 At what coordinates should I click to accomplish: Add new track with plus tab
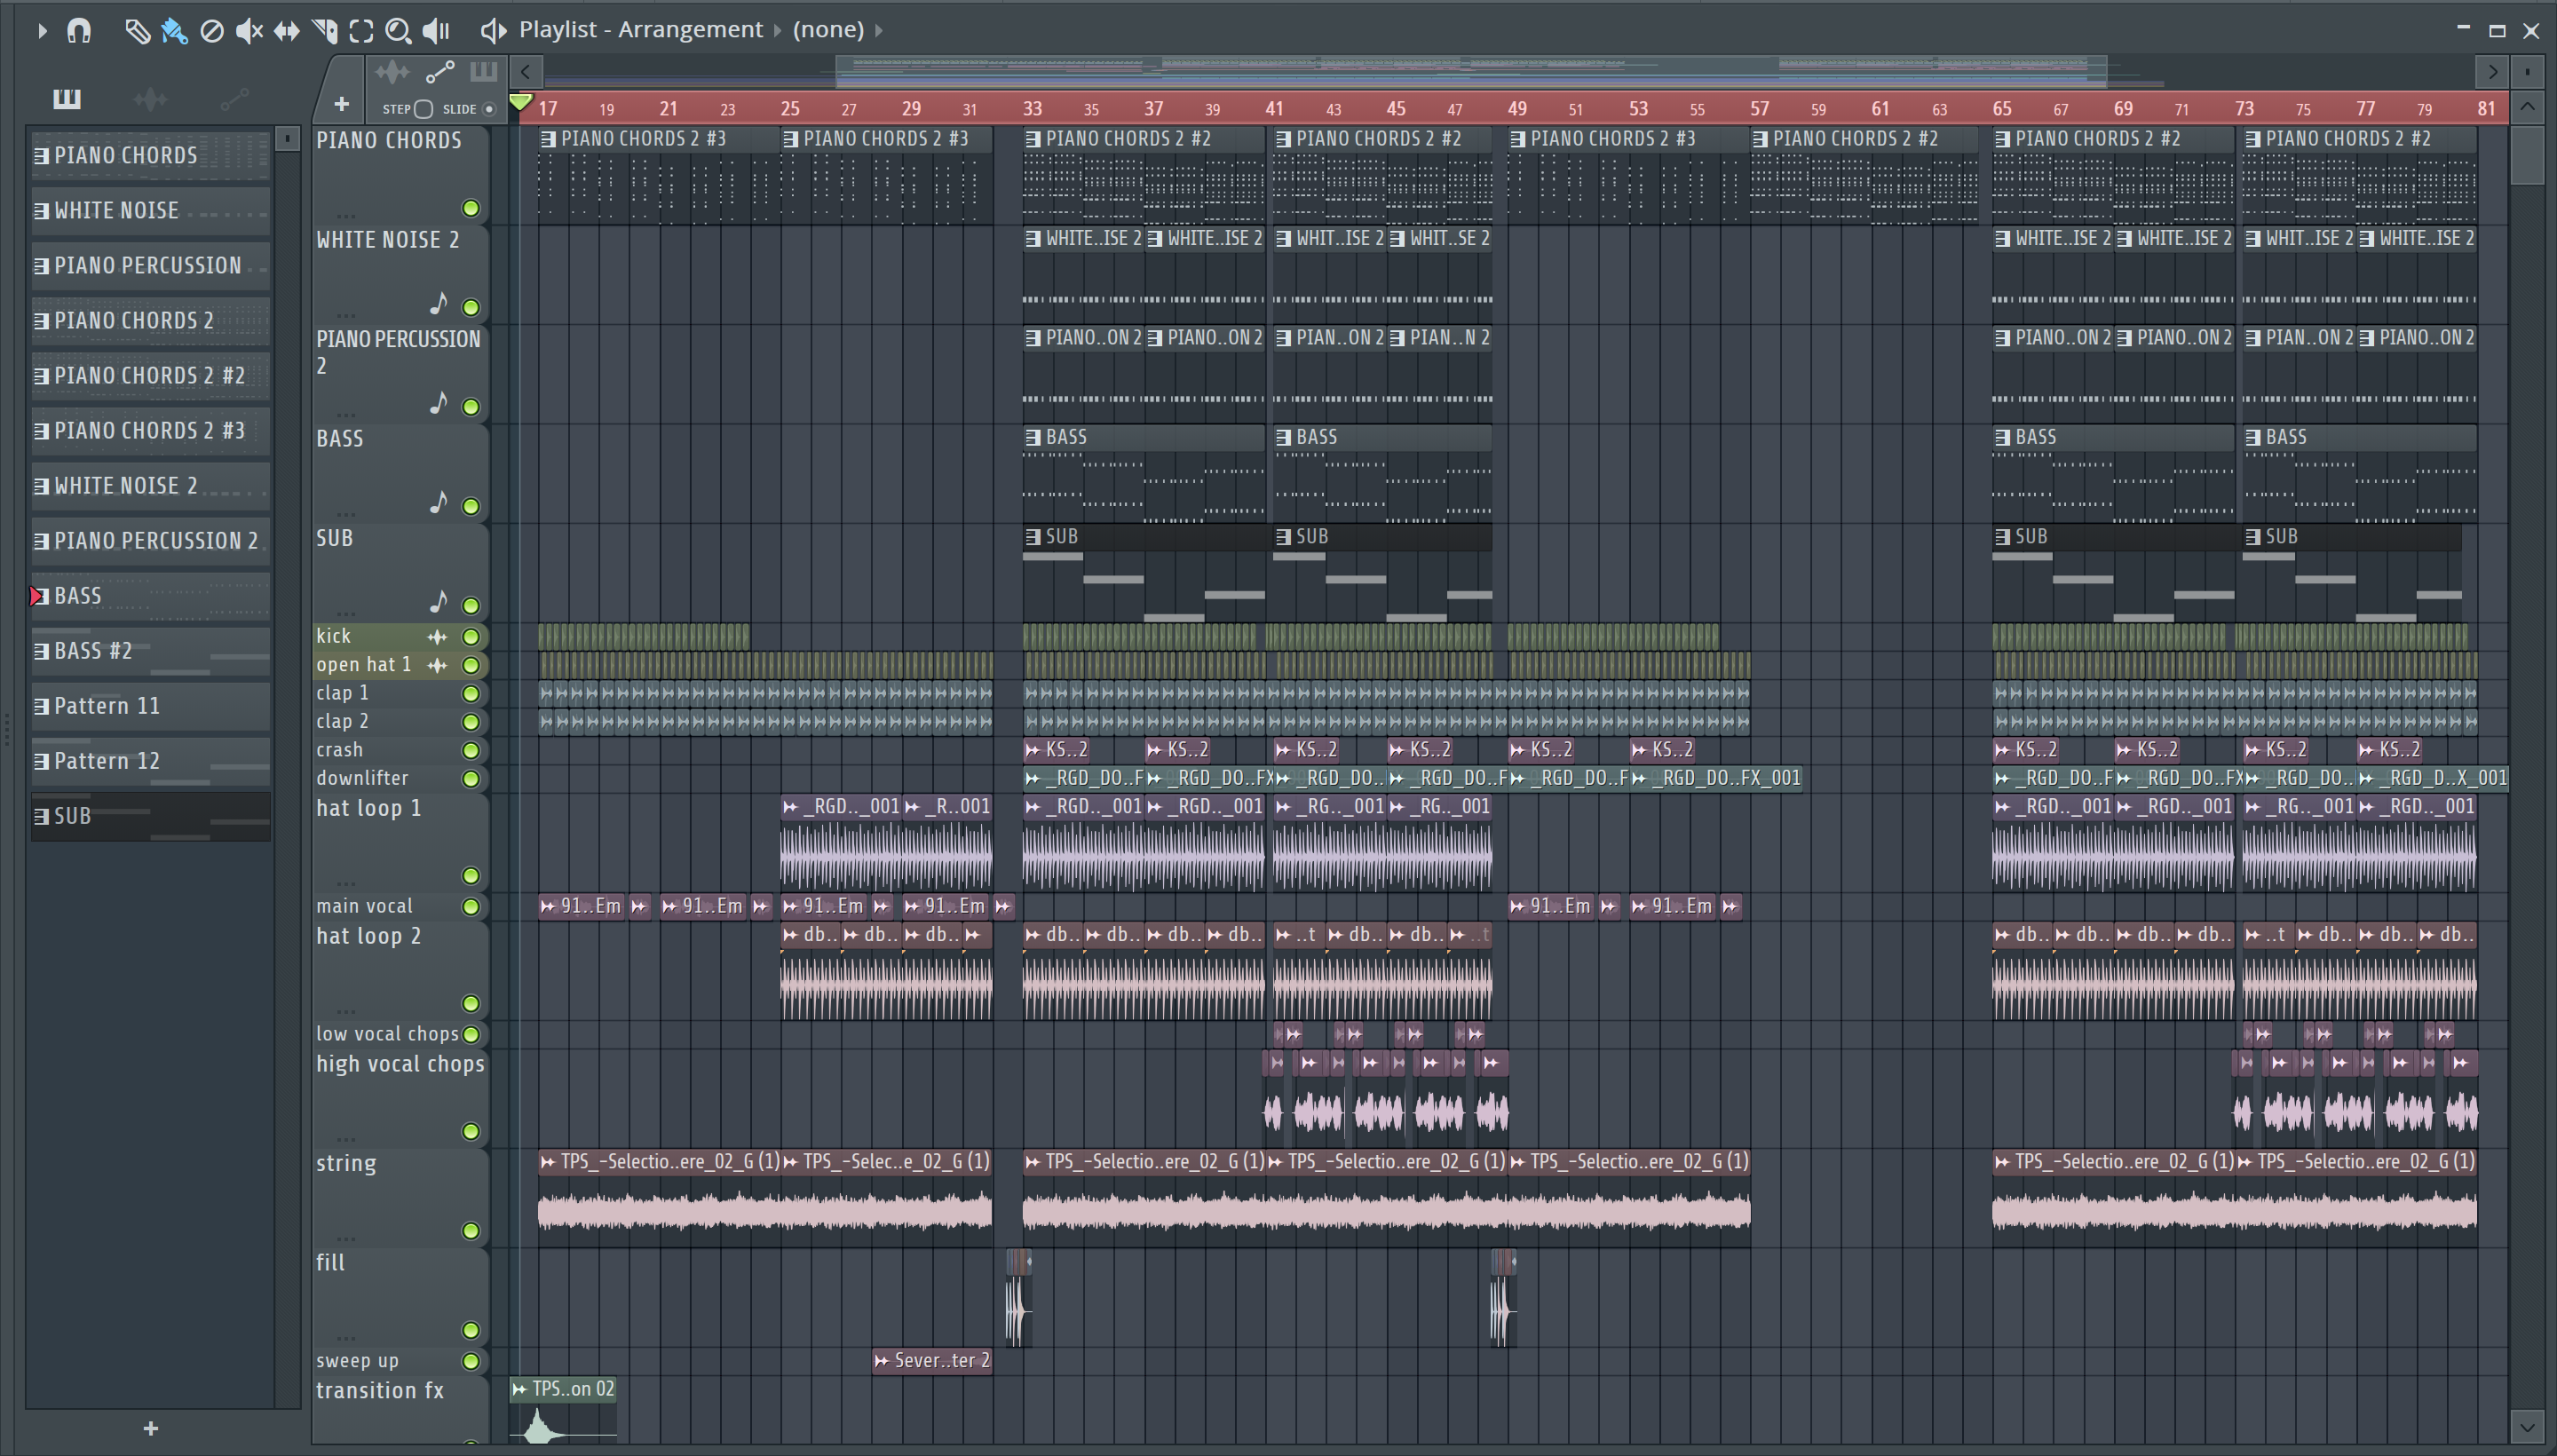click(x=341, y=104)
